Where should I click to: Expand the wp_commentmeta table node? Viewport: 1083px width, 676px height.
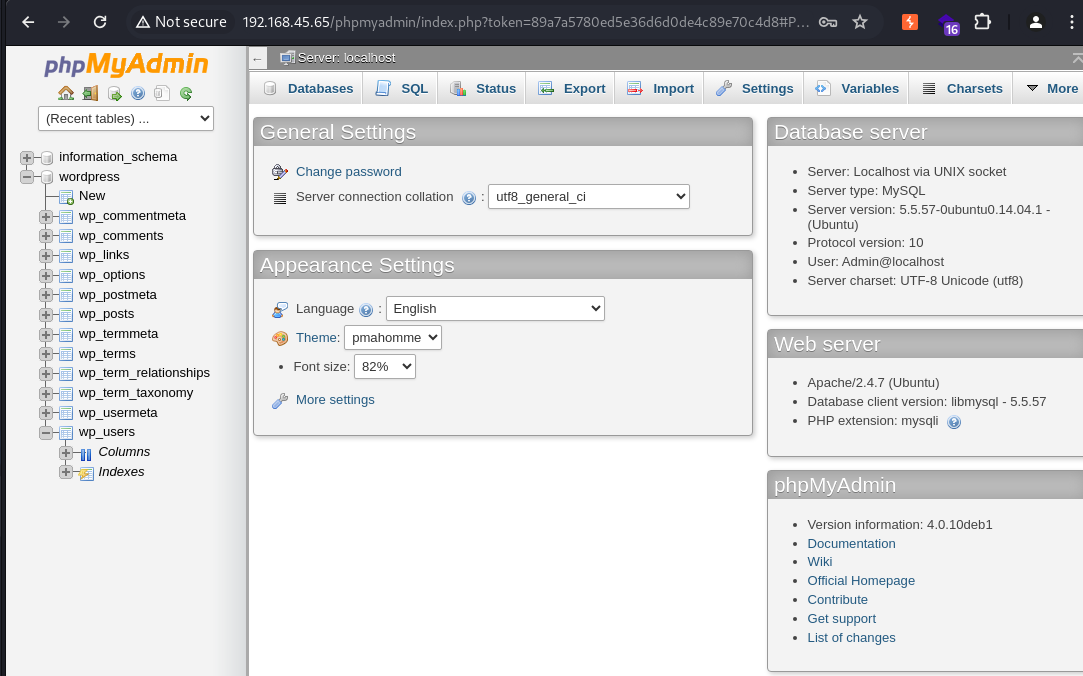(46, 217)
